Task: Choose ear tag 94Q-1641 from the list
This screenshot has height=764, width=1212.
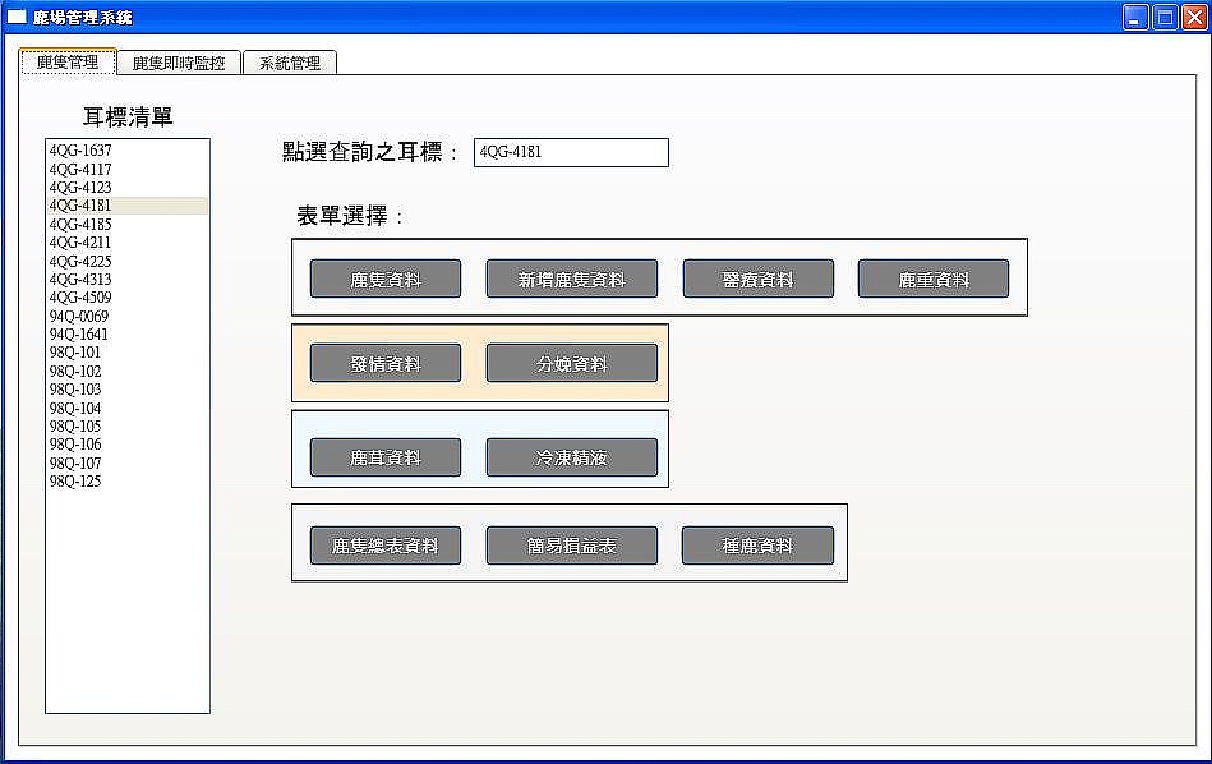Action: pos(78,334)
